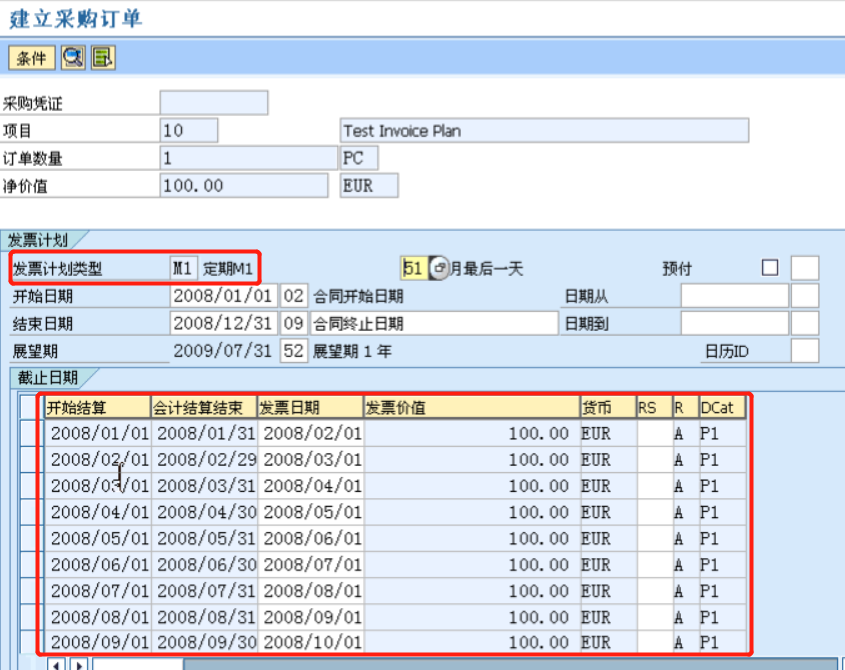Click the table's horizontal scrollbar thumb
Image resolution: width=845 pixels, height=670 pixels.
pyautogui.click(x=138, y=665)
